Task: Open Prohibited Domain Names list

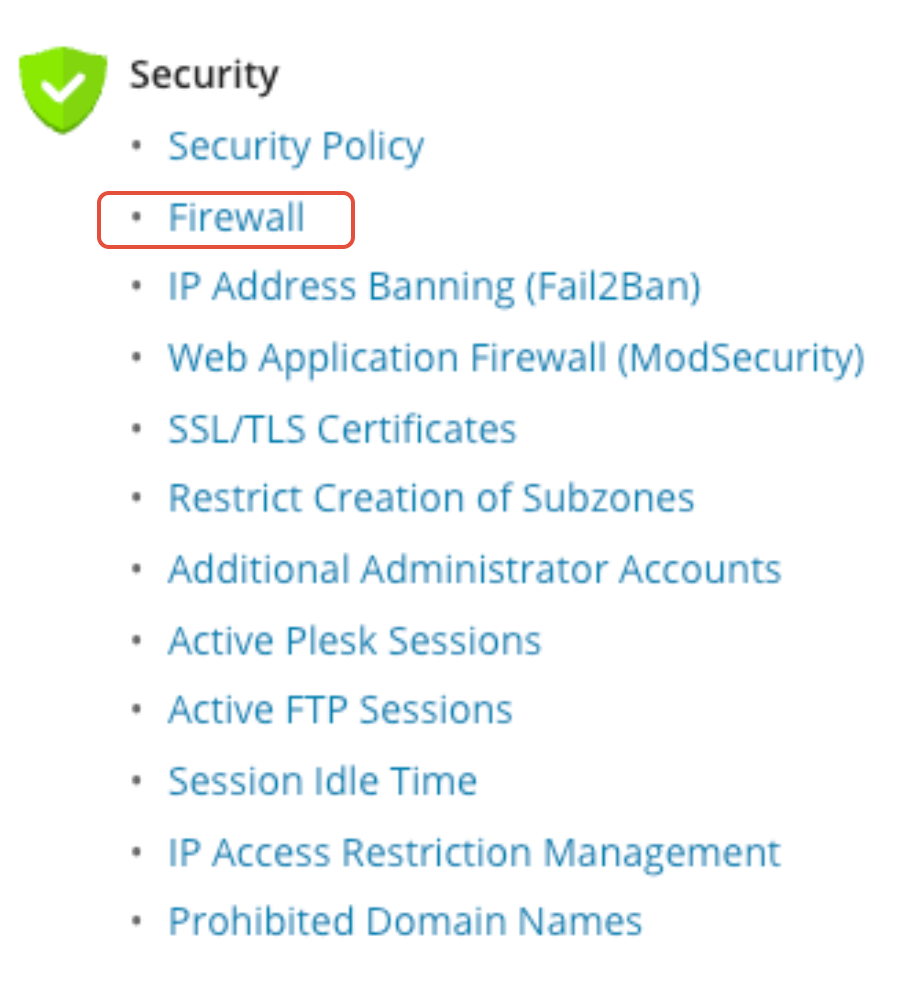Action: pyautogui.click(x=405, y=921)
